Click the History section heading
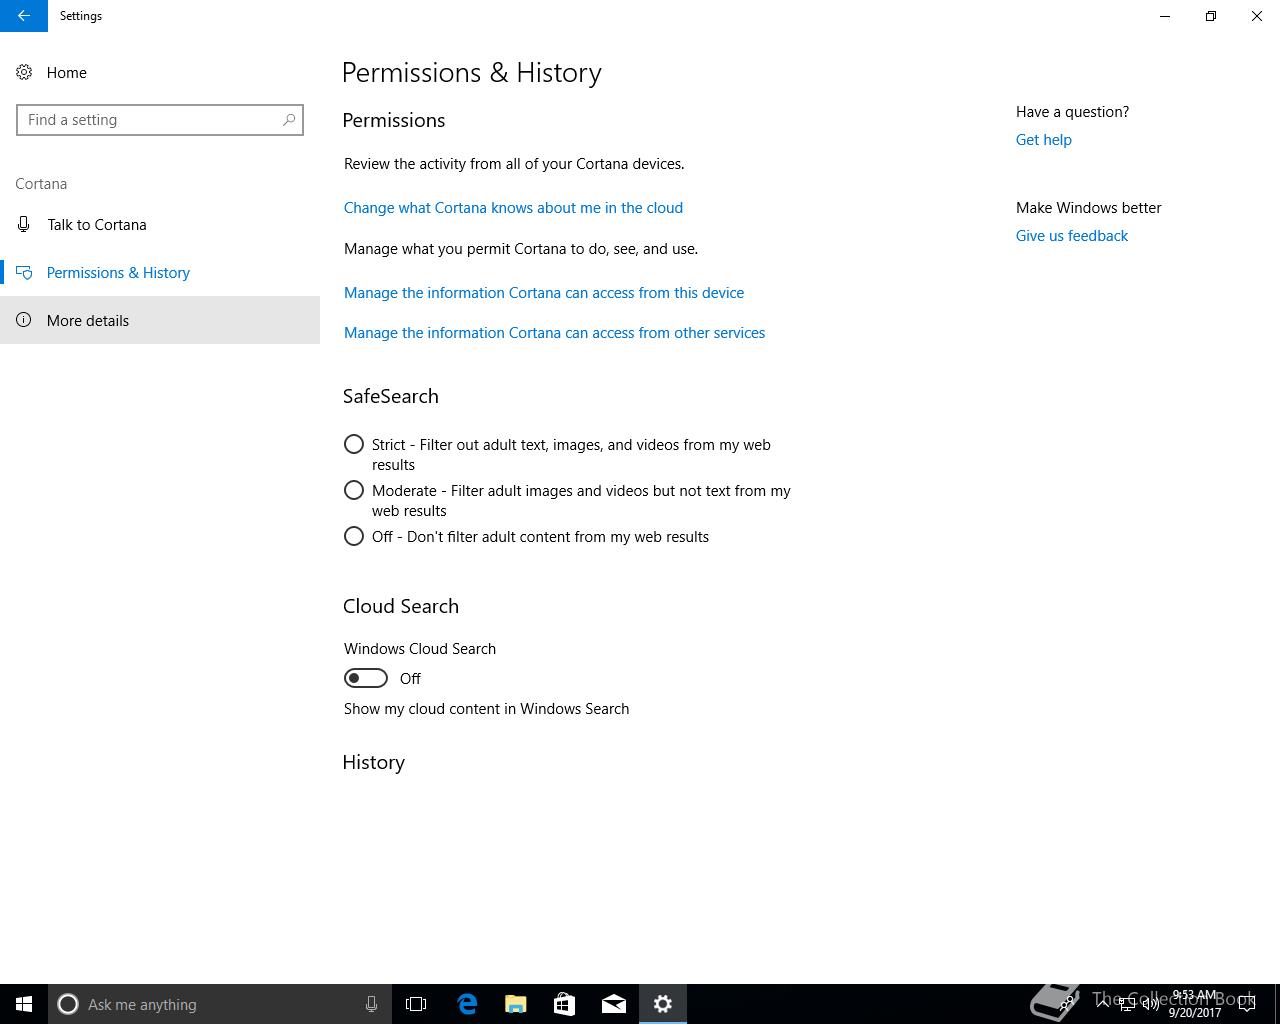The width and height of the screenshot is (1280, 1024). pos(374,762)
